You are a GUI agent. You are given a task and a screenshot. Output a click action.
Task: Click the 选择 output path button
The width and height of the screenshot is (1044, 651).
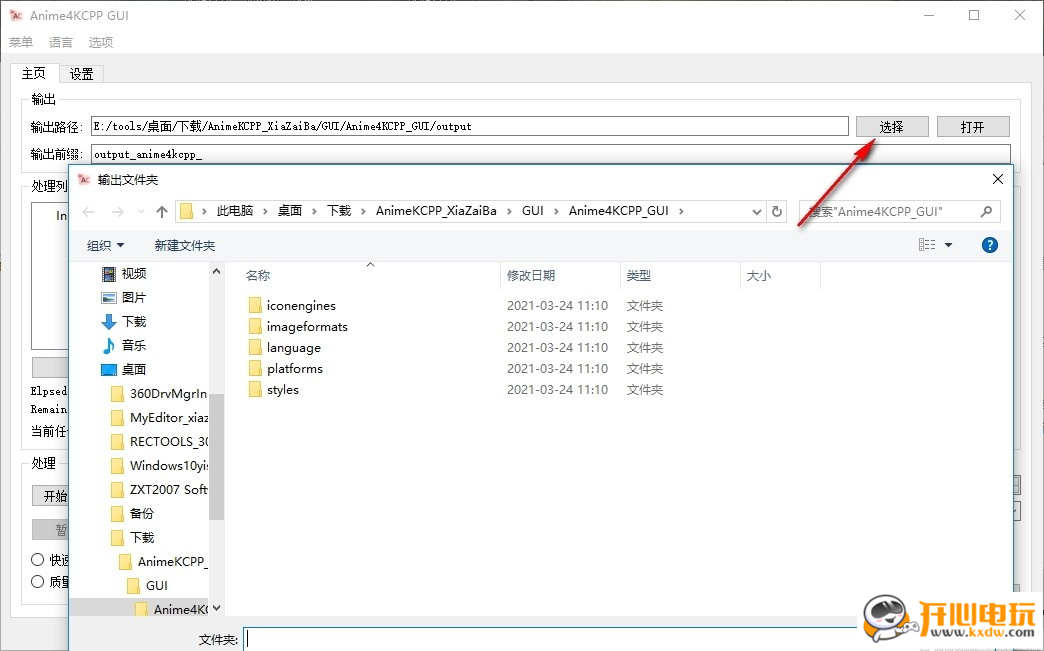point(892,126)
